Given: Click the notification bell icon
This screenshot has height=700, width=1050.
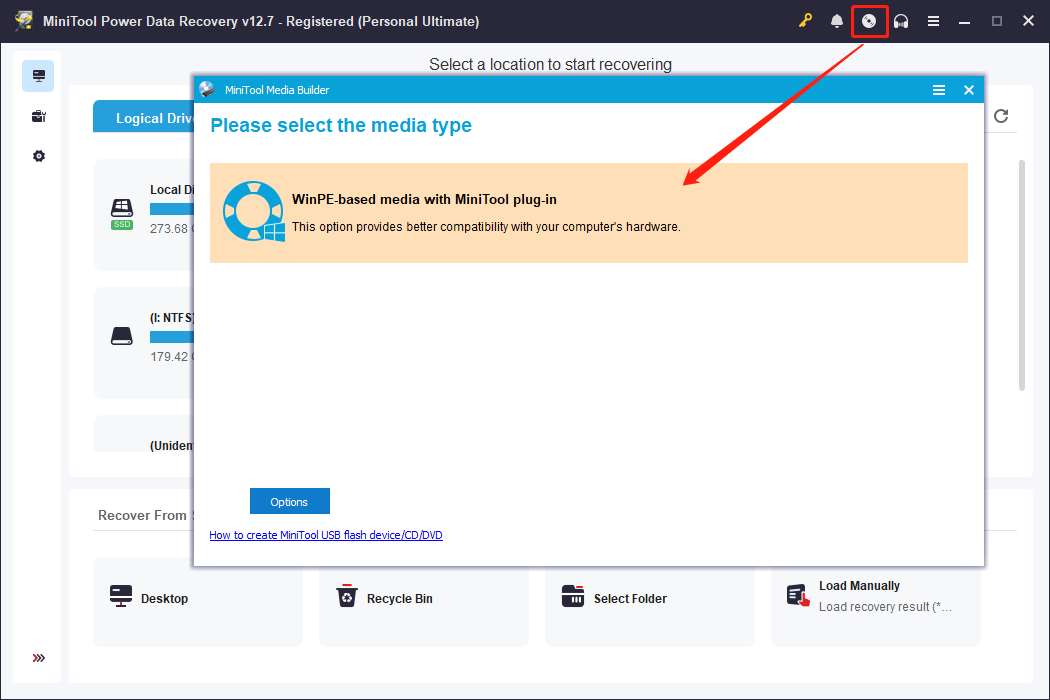Looking at the screenshot, I should tap(837, 20).
